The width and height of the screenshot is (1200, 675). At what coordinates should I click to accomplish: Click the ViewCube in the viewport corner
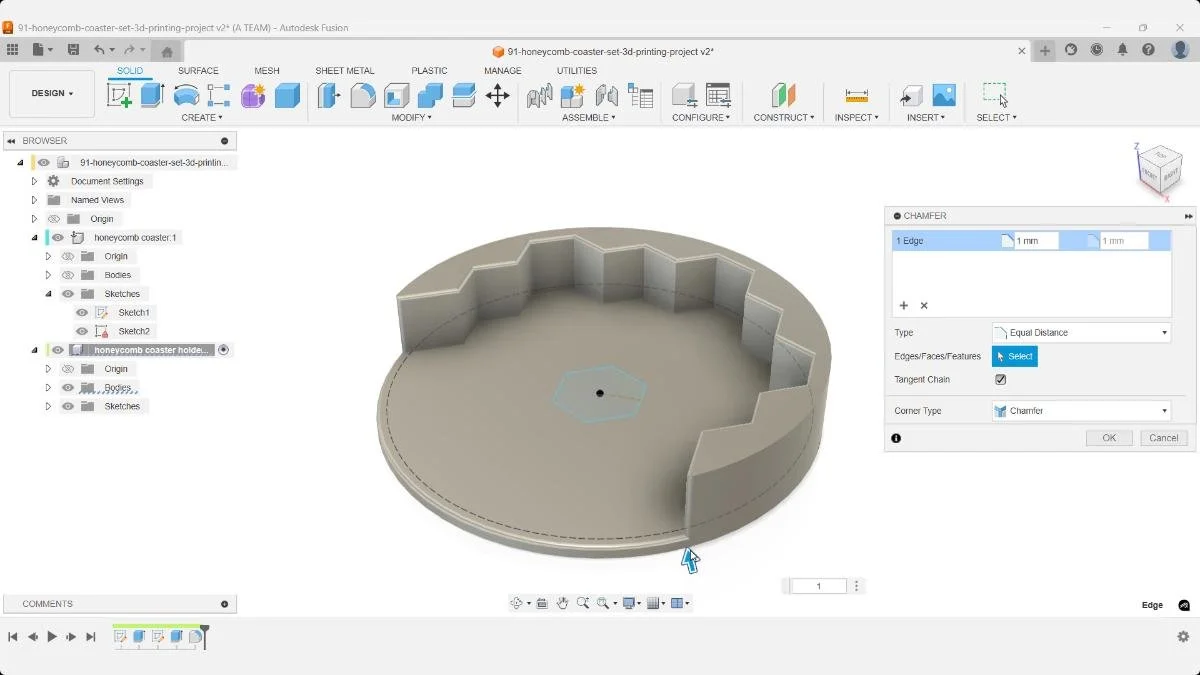[x=1159, y=170]
